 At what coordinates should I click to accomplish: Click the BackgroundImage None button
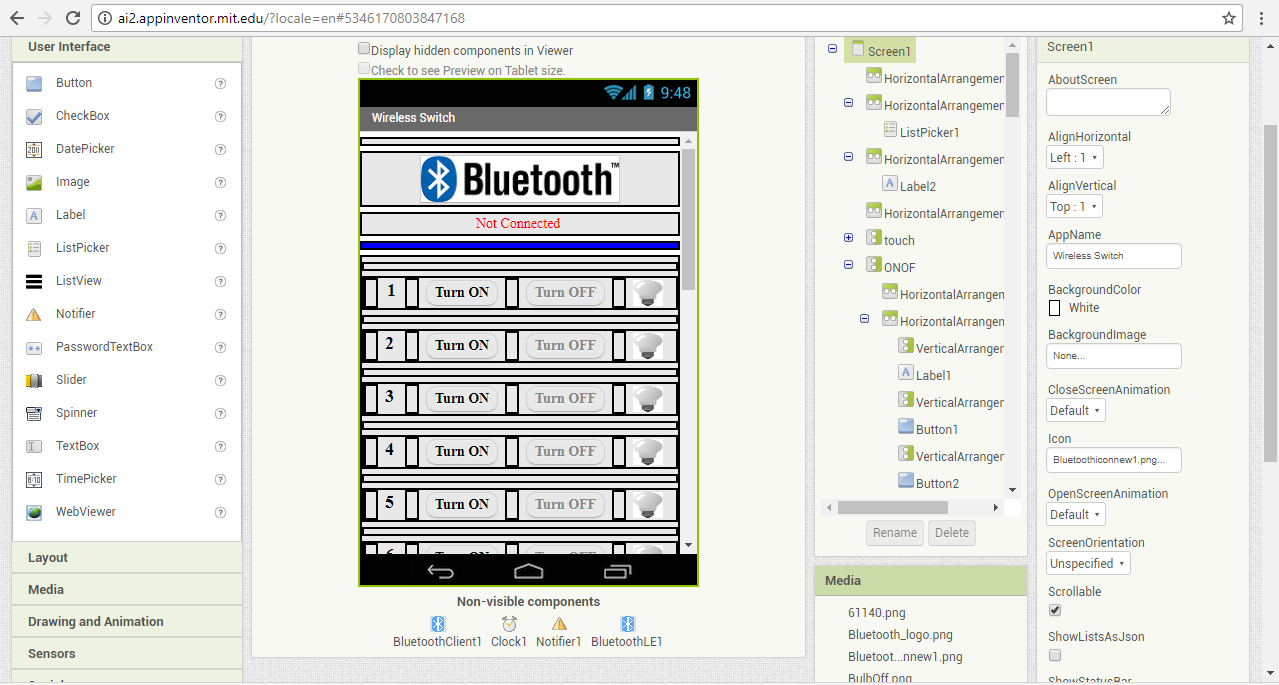tap(1114, 356)
